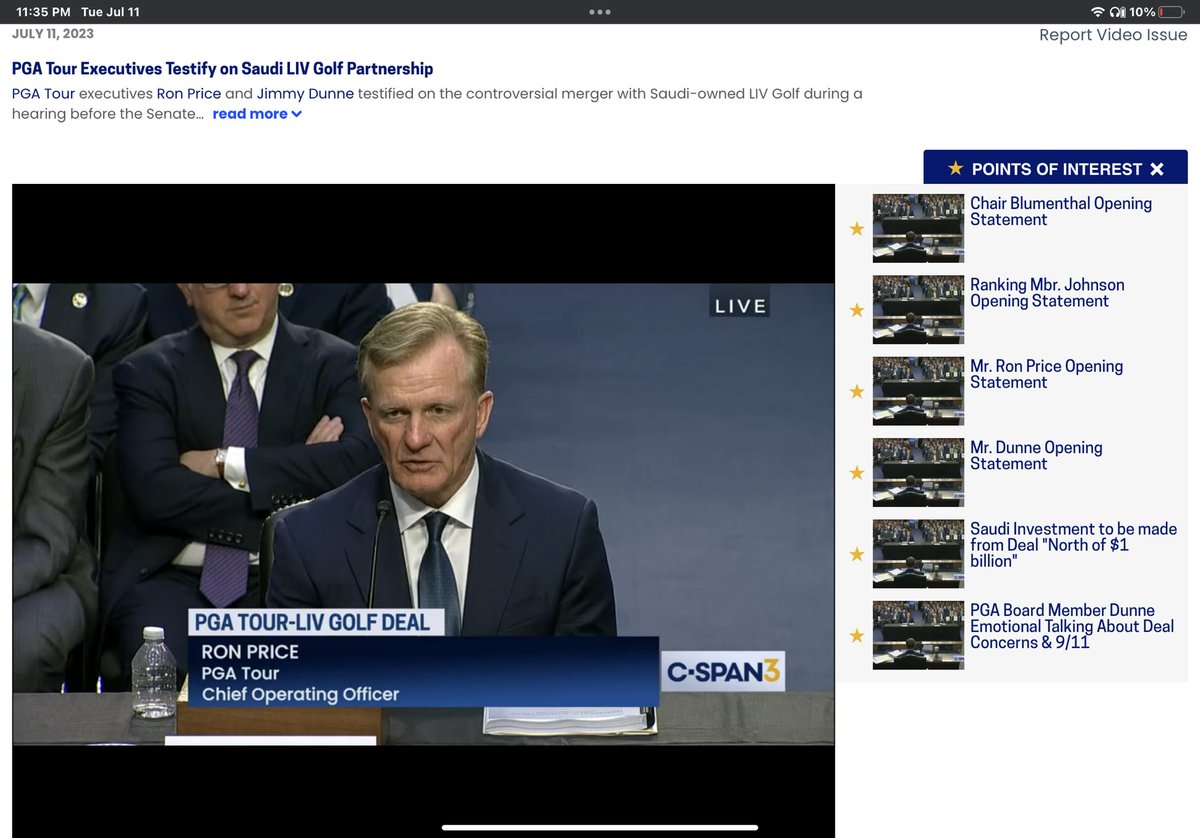Jump to Dunne Emotional Talking About Deal

click(x=1072, y=626)
